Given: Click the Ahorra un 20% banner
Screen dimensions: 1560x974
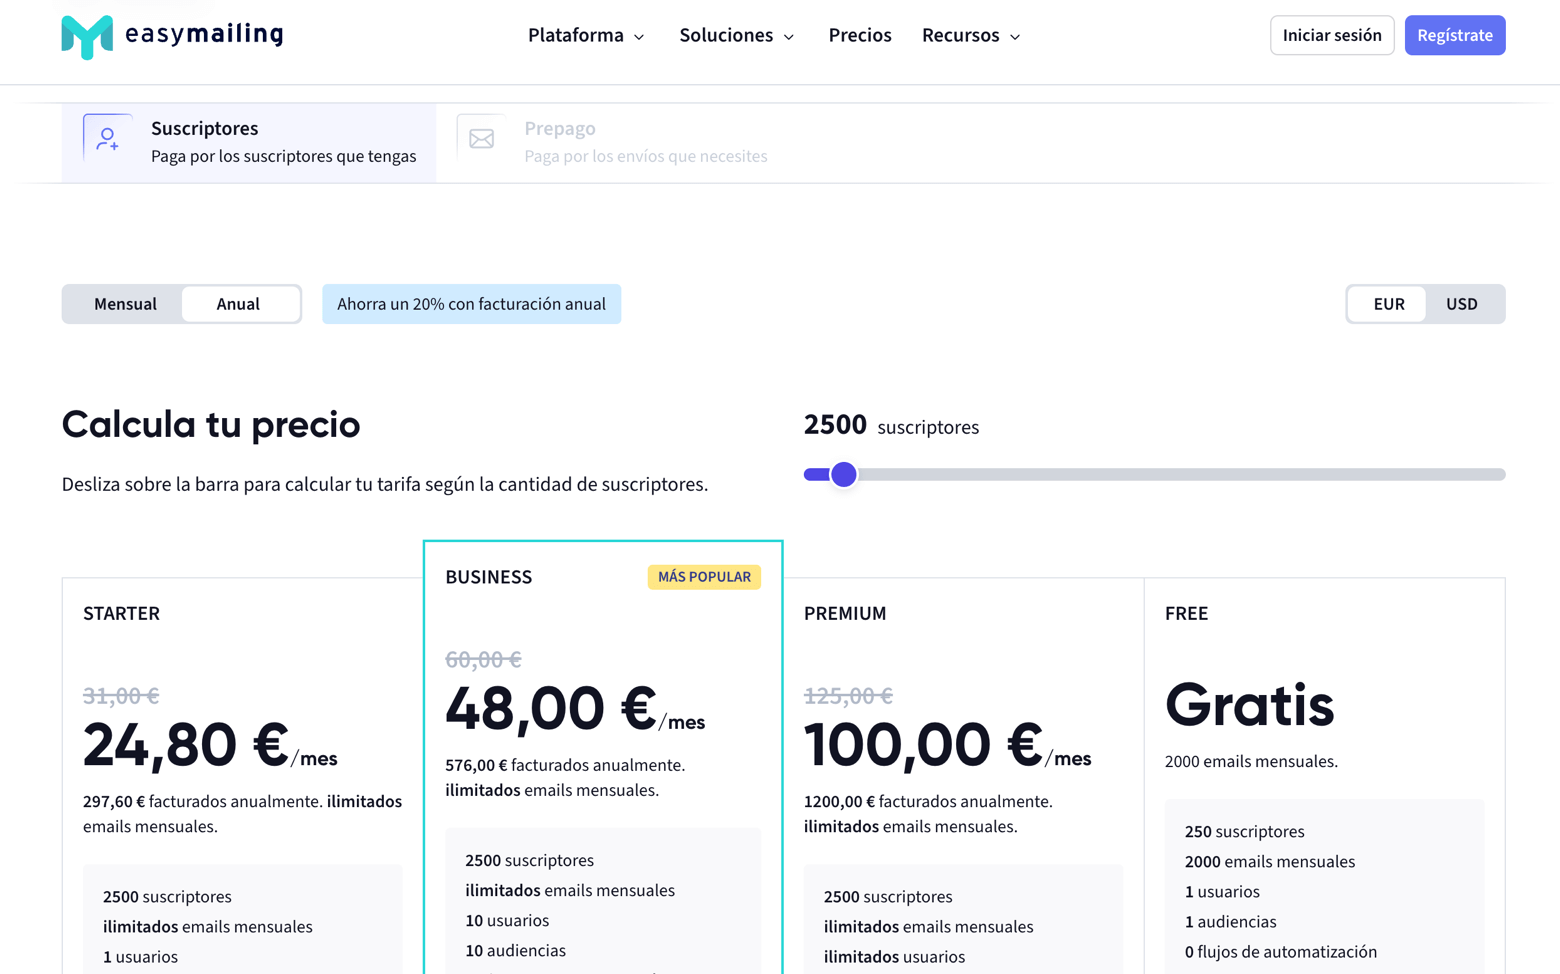Looking at the screenshot, I should click(x=471, y=304).
